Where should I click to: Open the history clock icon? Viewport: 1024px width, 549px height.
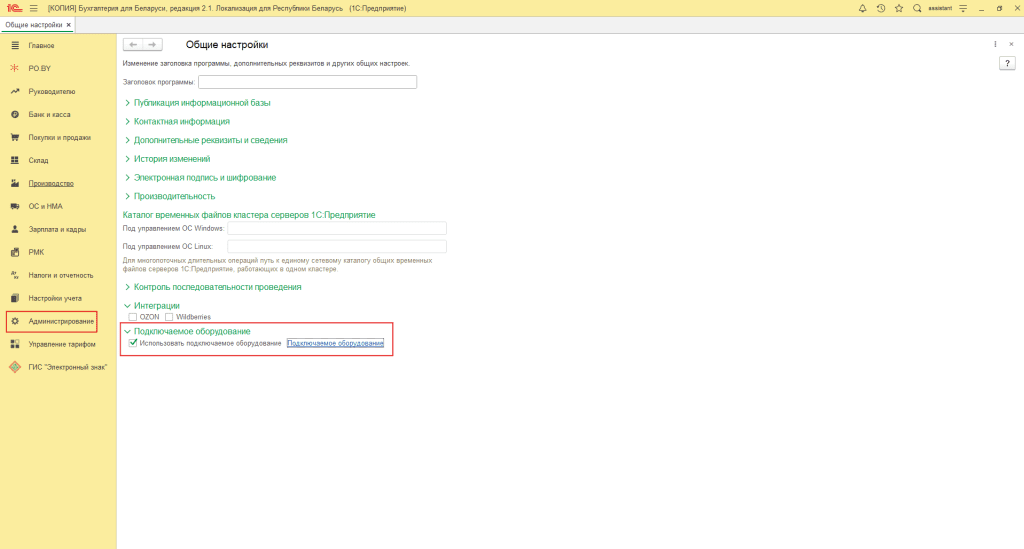[x=880, y=8]
